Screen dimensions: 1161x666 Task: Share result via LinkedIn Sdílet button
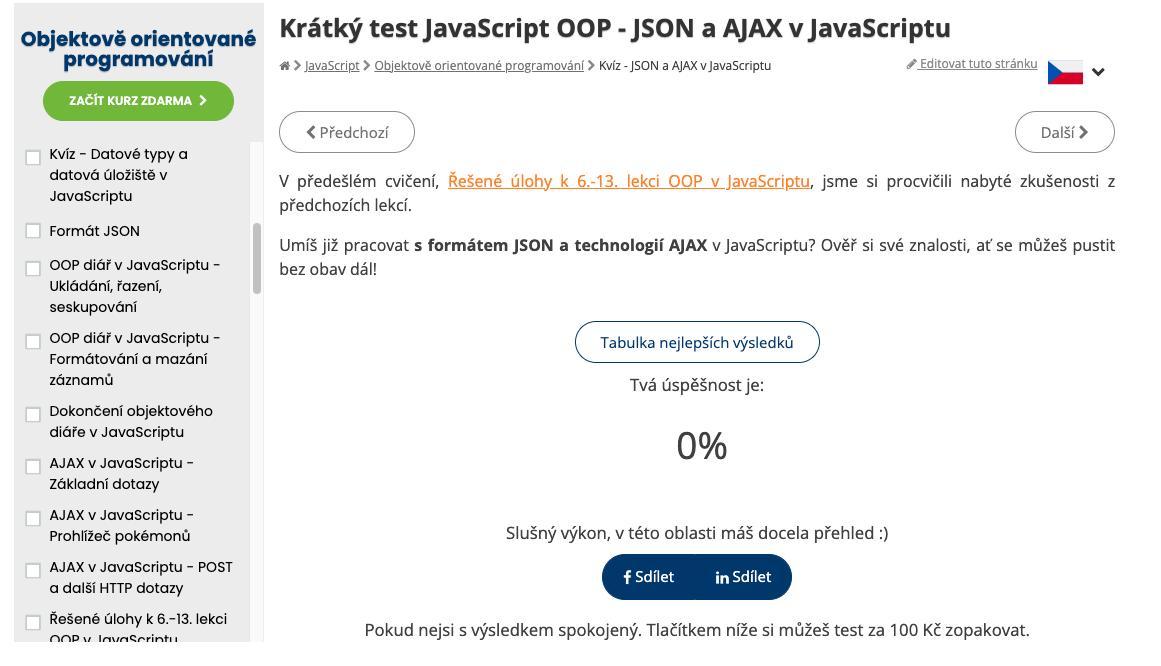click(x=743, y=577)
